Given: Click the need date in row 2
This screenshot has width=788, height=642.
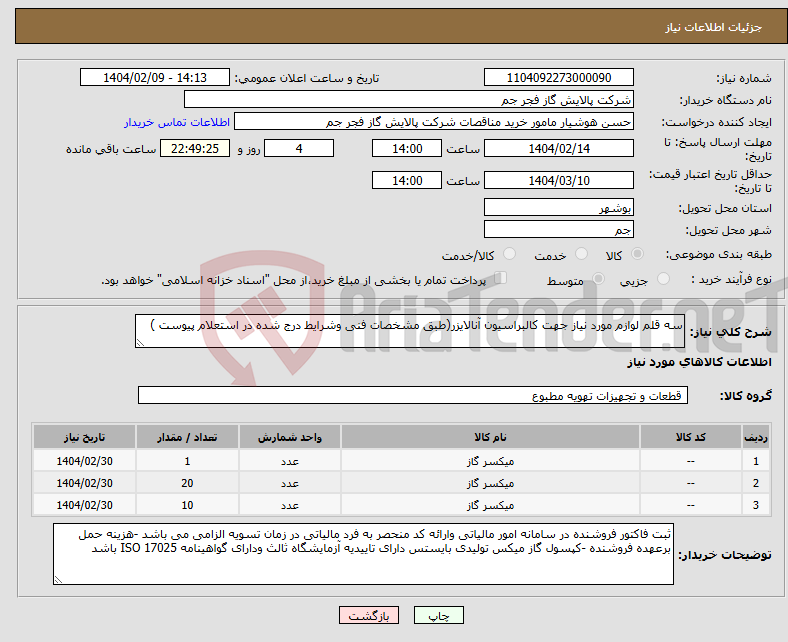Looking at the screenshot, I should [84, 483].
